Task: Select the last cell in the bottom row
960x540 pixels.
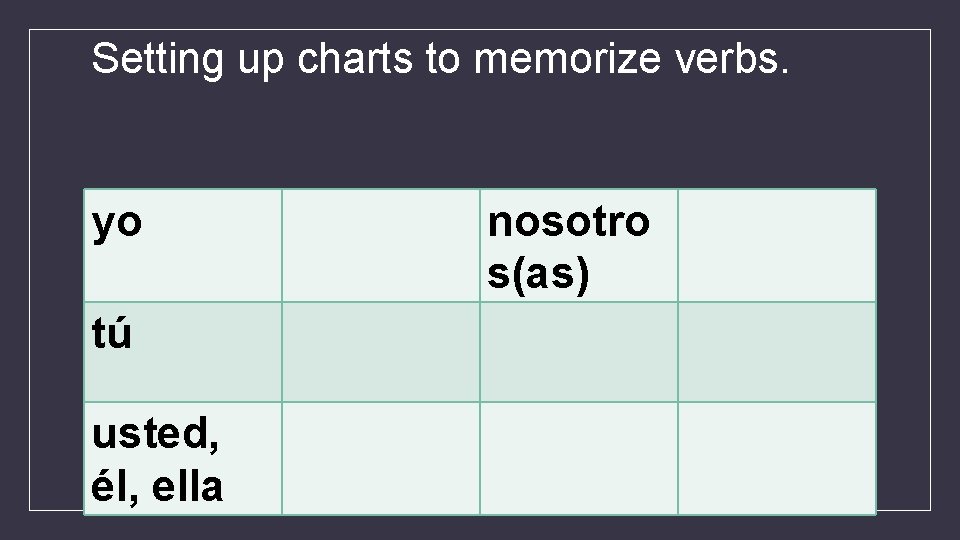Action: tap(776, 458)
